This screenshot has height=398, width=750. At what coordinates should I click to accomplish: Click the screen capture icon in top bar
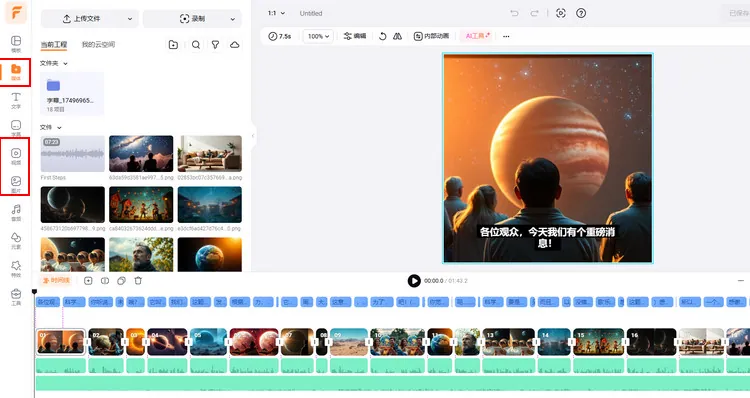pyautogui.click(x=561, y=13)
